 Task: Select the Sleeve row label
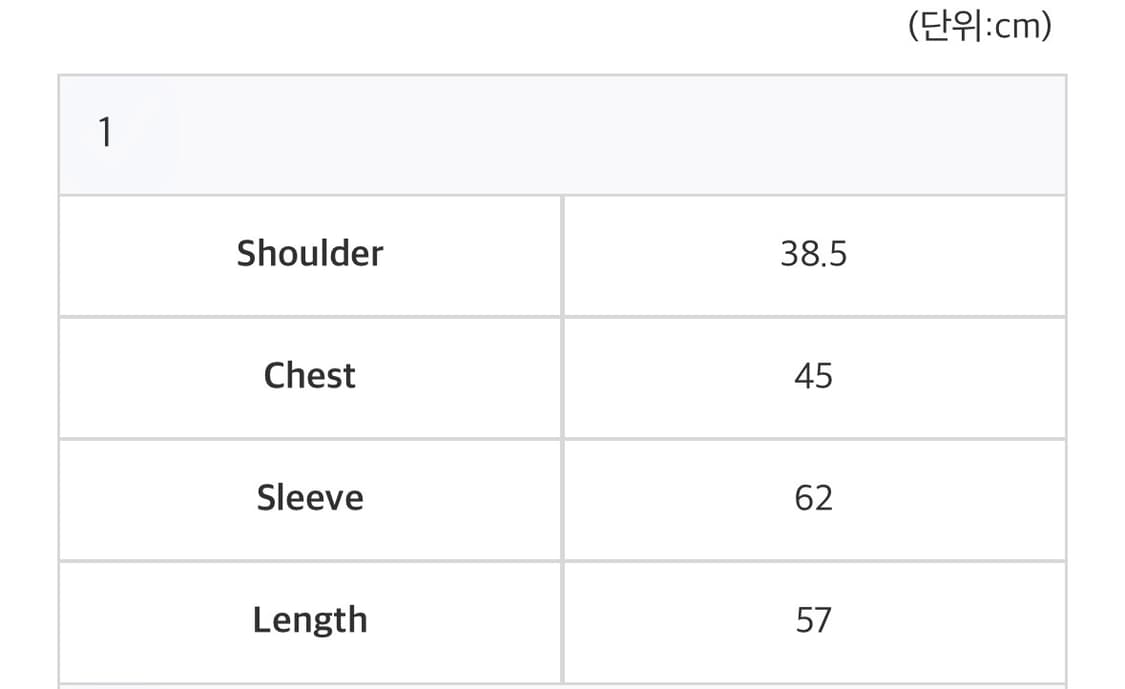309,498
